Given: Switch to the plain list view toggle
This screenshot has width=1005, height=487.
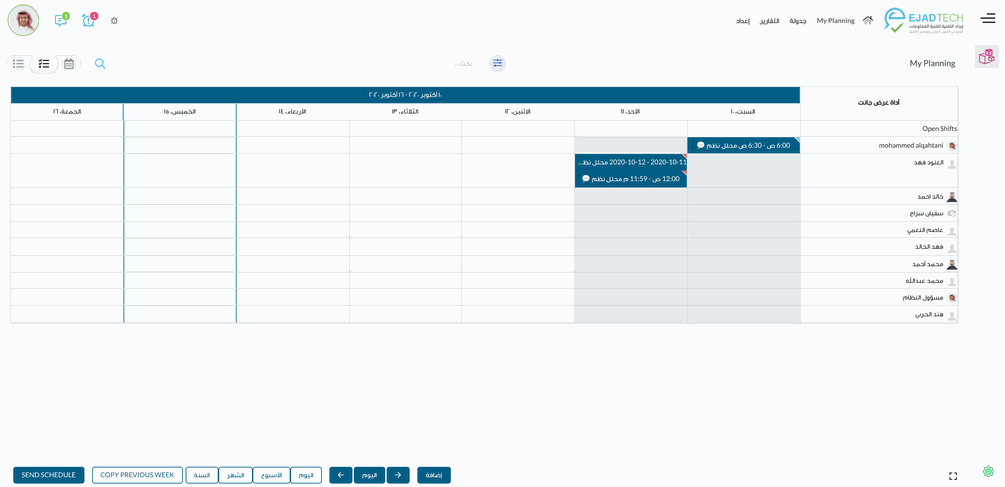Looking at the screenshot, I should [18, 64].
